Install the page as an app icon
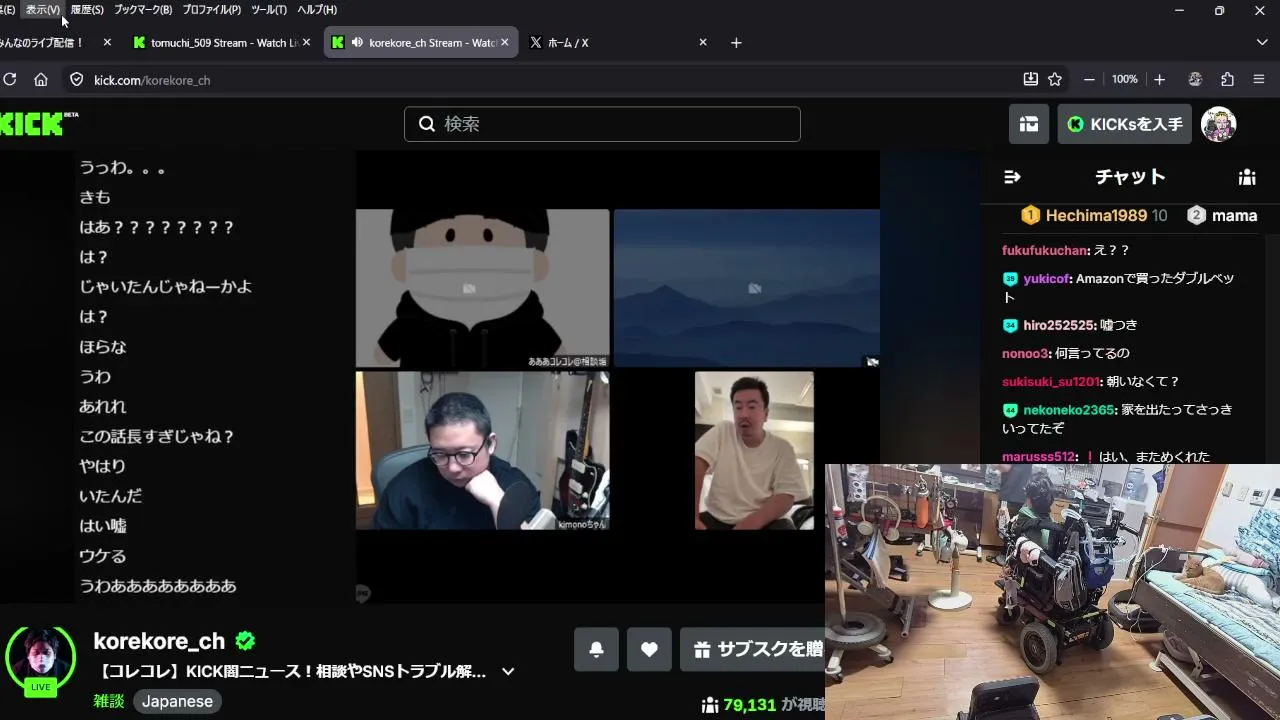Viewport: 1280px width, 720px height. [1030, 79]
